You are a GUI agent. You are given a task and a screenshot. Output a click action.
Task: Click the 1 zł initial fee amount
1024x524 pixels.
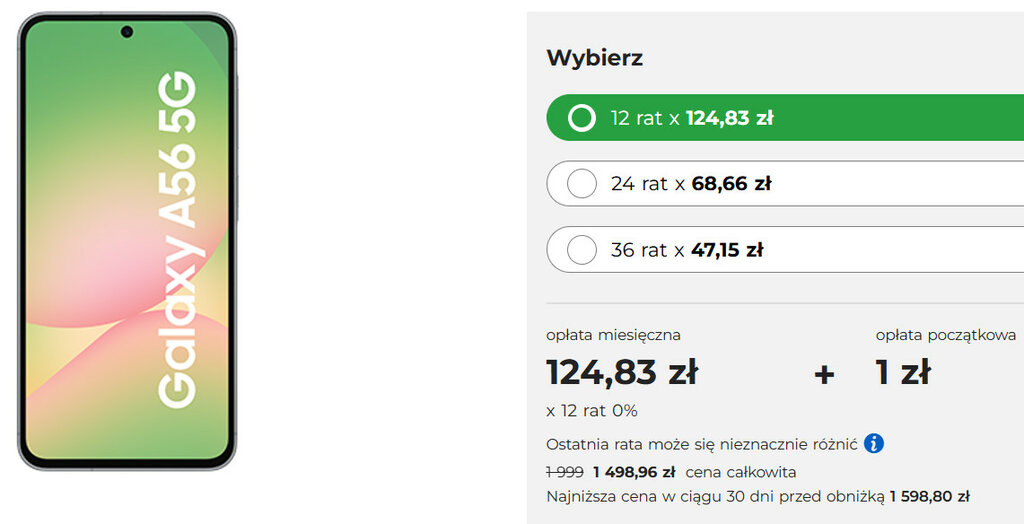tap(902, 373)
